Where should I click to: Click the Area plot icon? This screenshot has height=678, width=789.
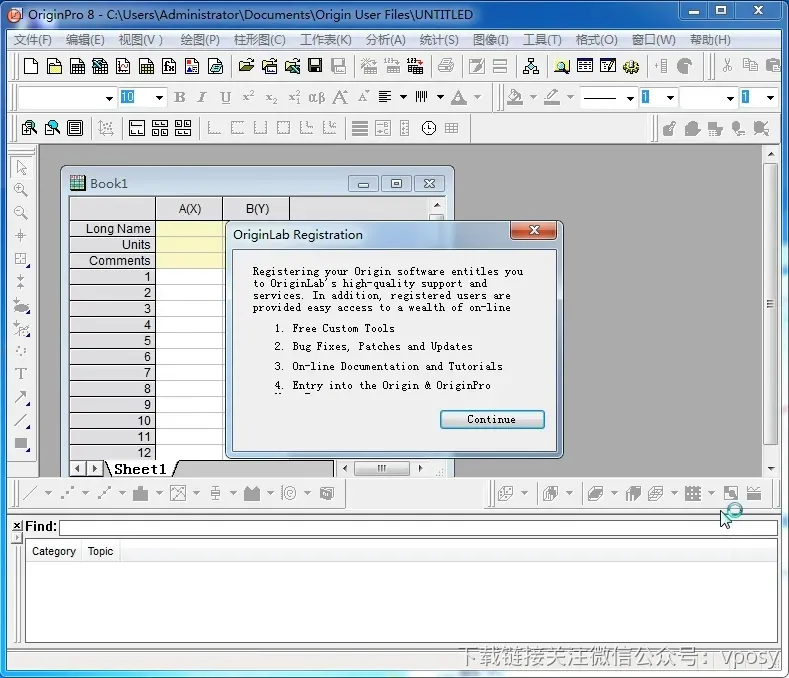coord(252,493)
